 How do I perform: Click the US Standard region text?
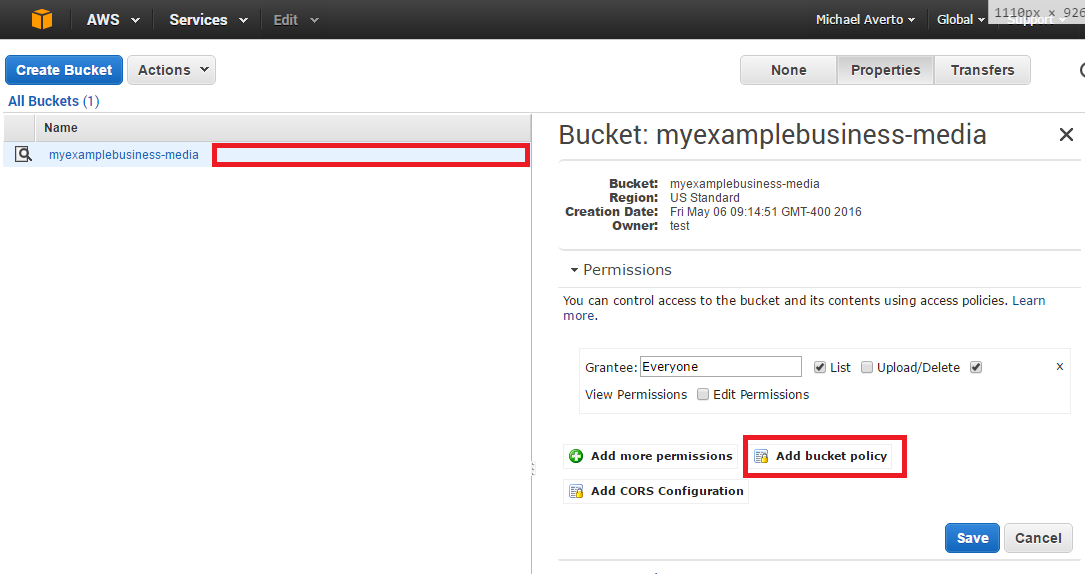point(704,198)
